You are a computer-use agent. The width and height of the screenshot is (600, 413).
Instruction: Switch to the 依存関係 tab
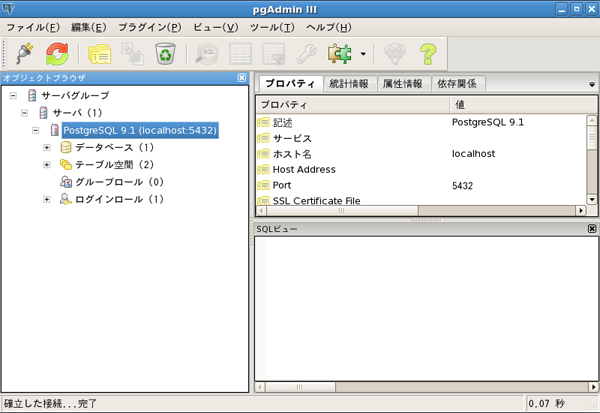point(457,84)
